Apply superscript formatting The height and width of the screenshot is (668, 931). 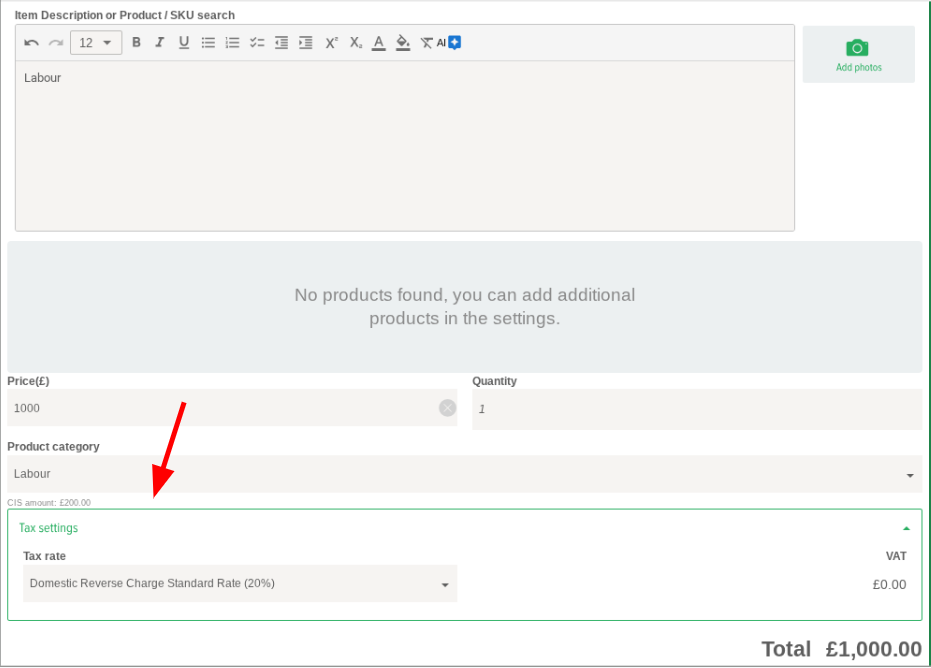331,43
